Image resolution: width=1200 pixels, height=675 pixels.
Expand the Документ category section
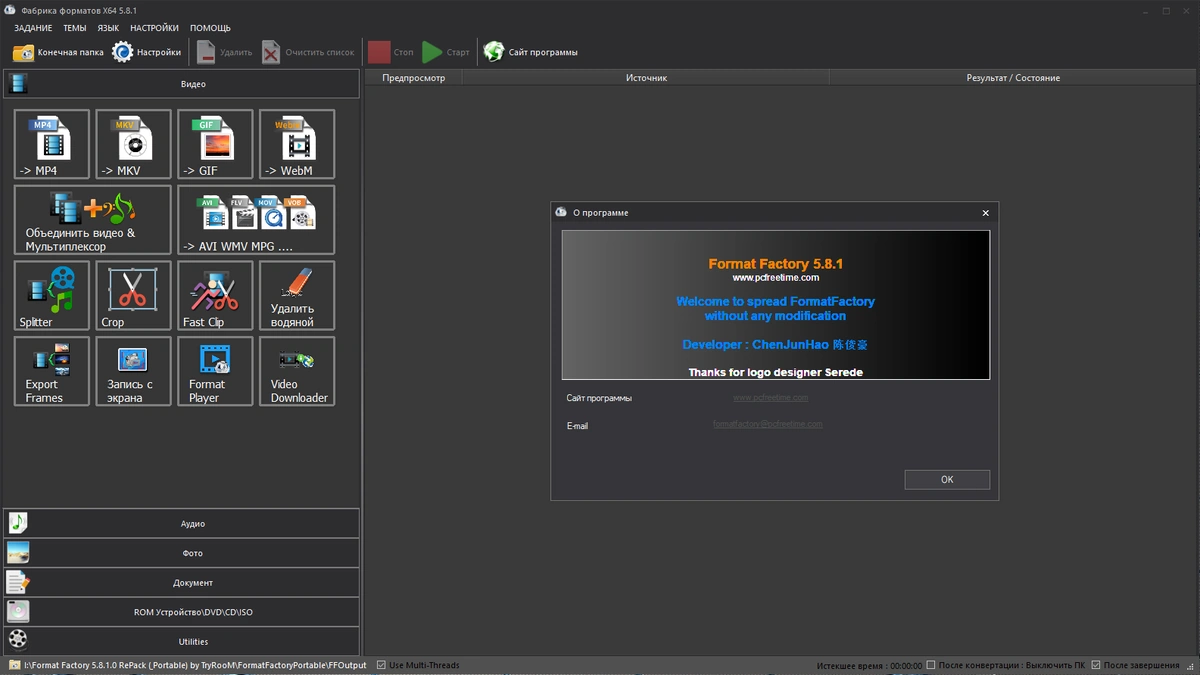point(181,582)
